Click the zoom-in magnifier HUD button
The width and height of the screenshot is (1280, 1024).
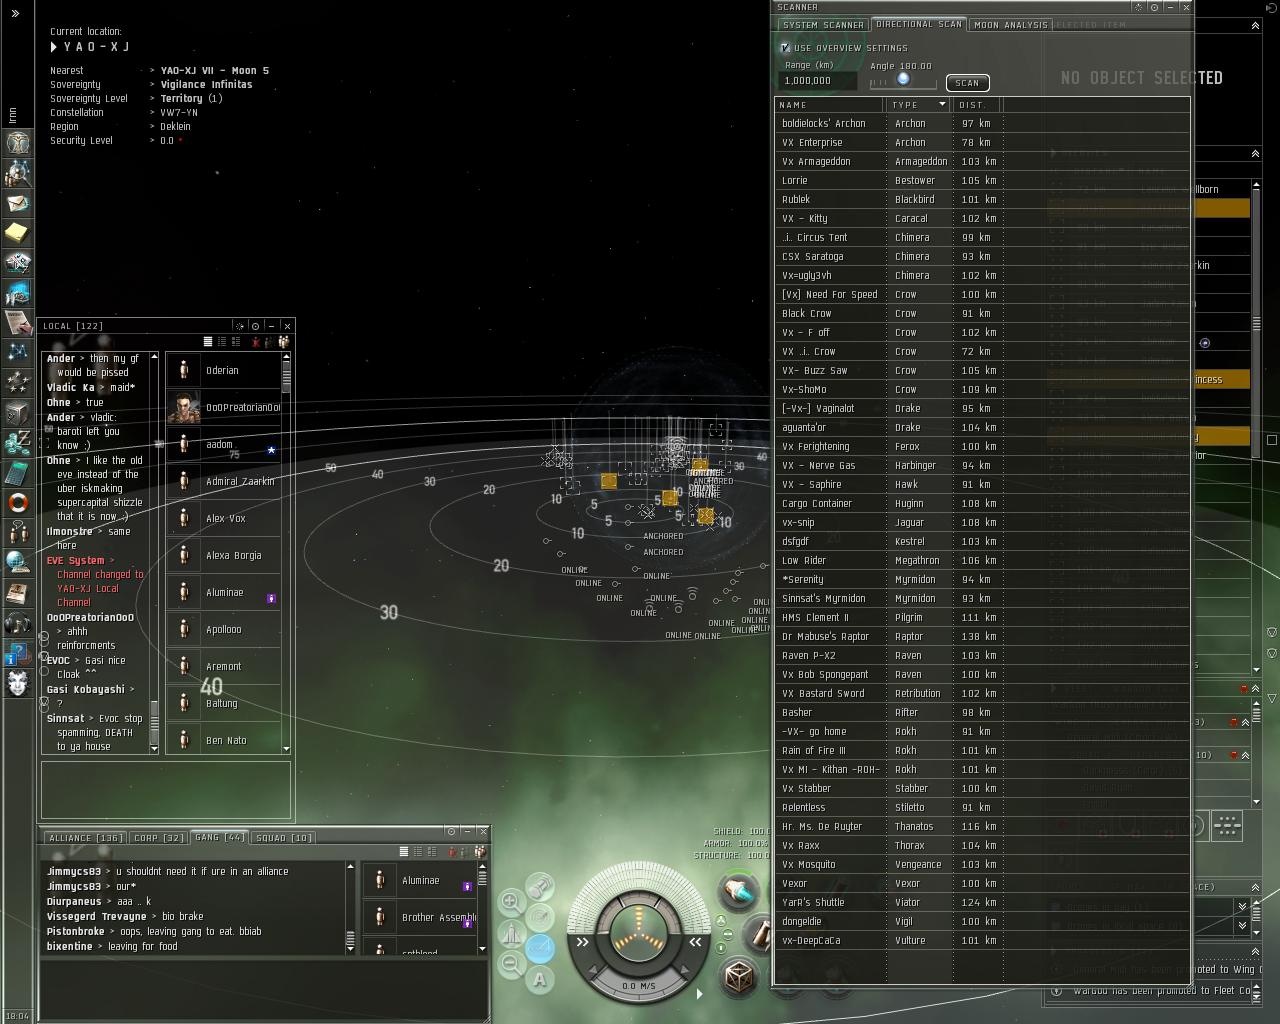[511, 902]
